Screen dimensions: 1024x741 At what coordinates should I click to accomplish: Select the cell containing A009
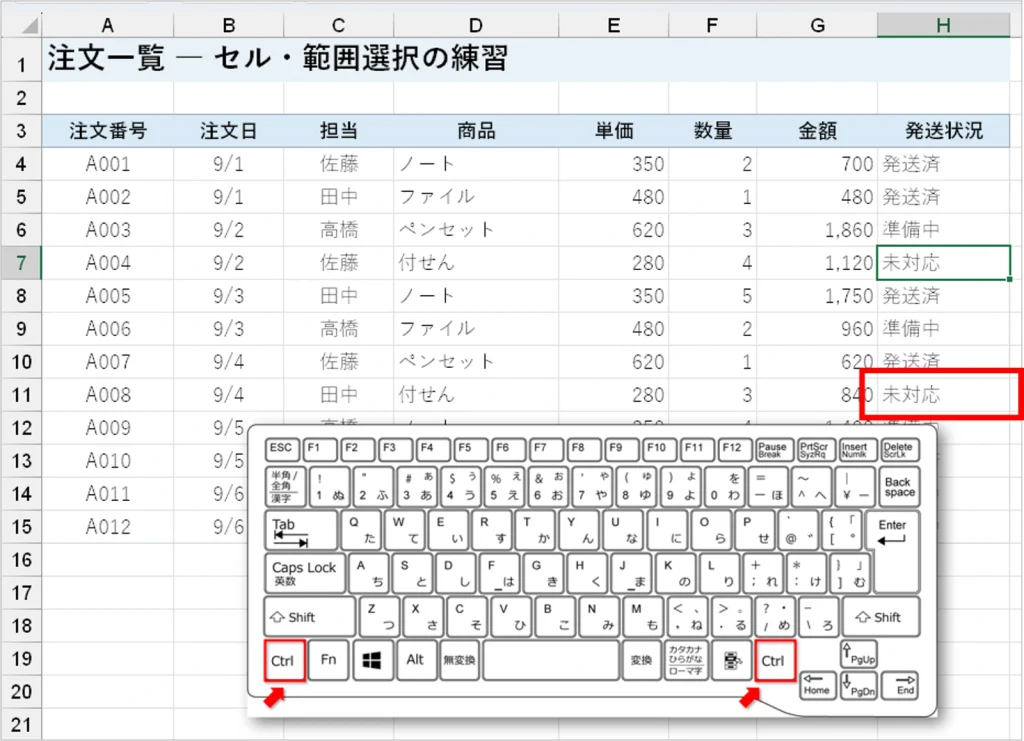pos(108,428)
